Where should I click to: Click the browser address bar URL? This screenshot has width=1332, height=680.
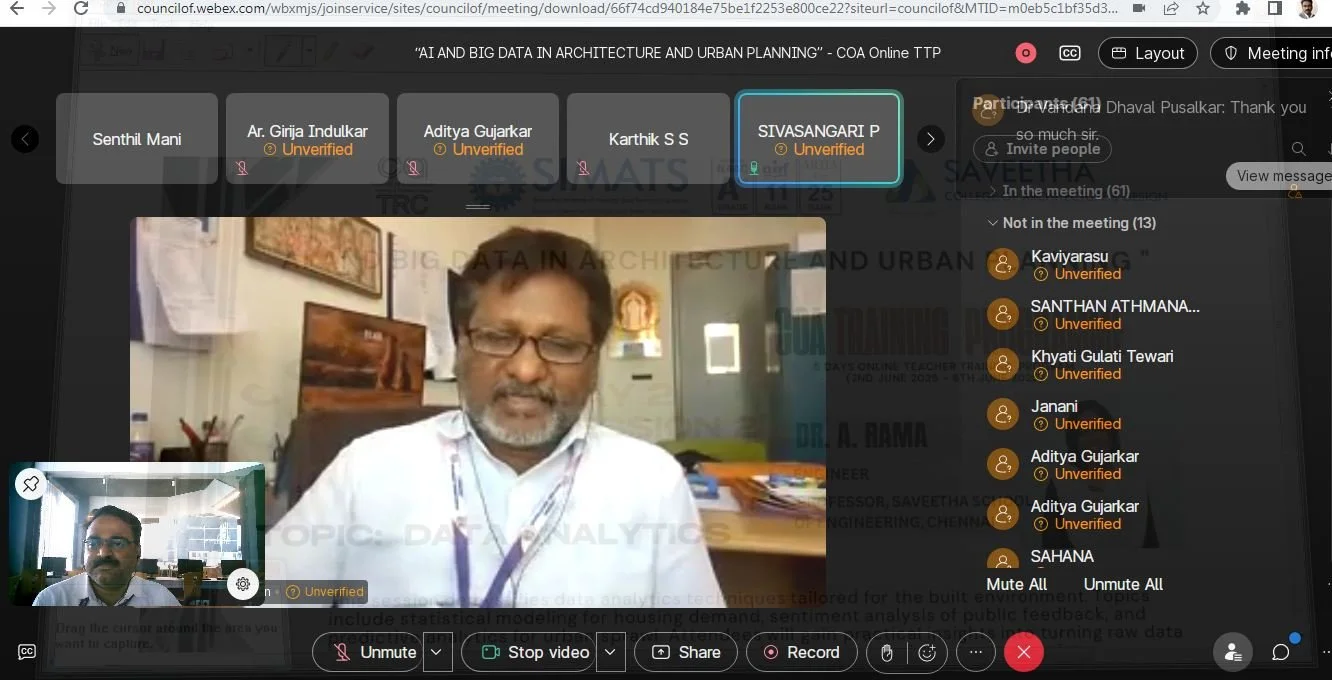point(626,8)
